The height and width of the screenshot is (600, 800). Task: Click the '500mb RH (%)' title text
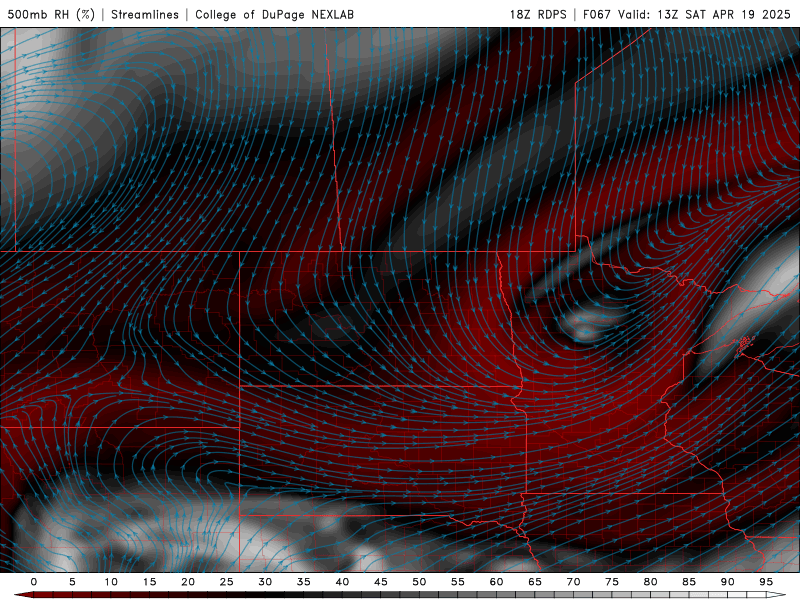[x=51, y=14]
